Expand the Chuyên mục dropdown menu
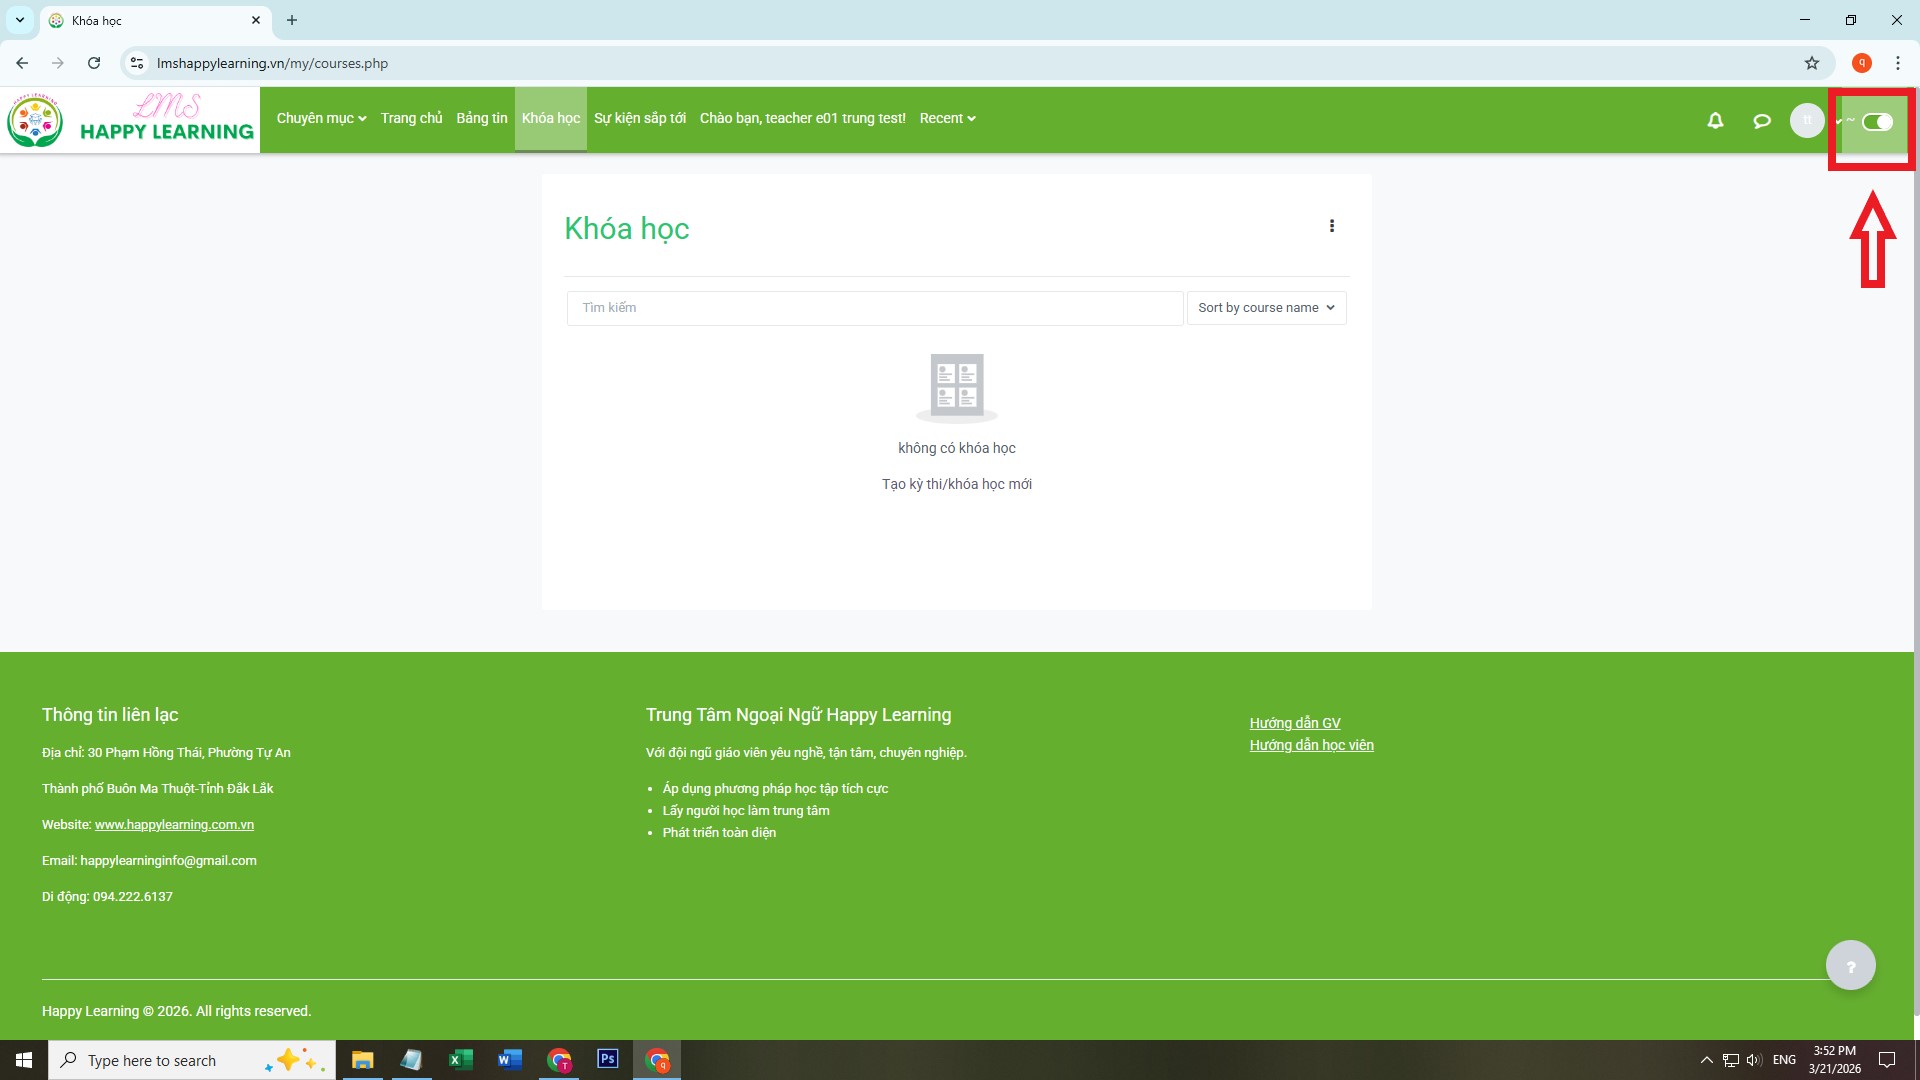Image resolution: width=1920 pixels, height=1080 pixels. (x=321, y=118)
